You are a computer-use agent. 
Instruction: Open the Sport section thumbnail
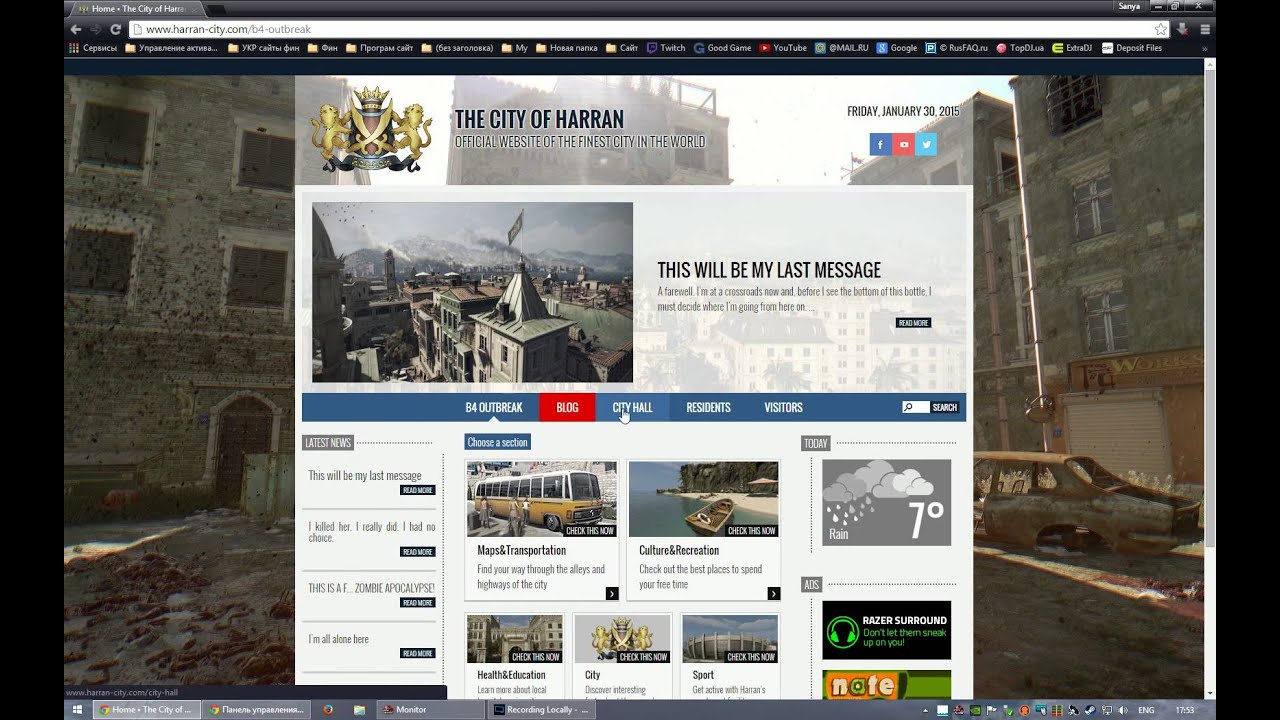[730, 639]
